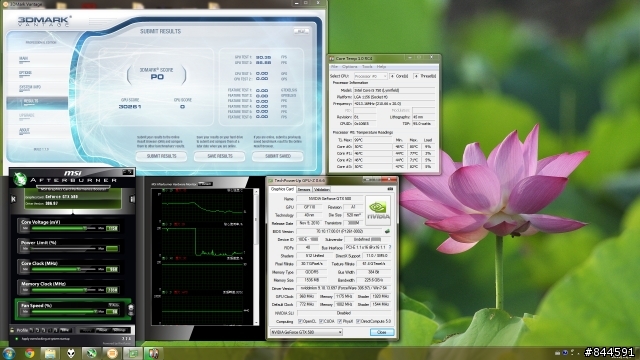Screen dimensions: 640x360
Task: Click the Kombustor K button in Afterburner
Action: (13, 199)
